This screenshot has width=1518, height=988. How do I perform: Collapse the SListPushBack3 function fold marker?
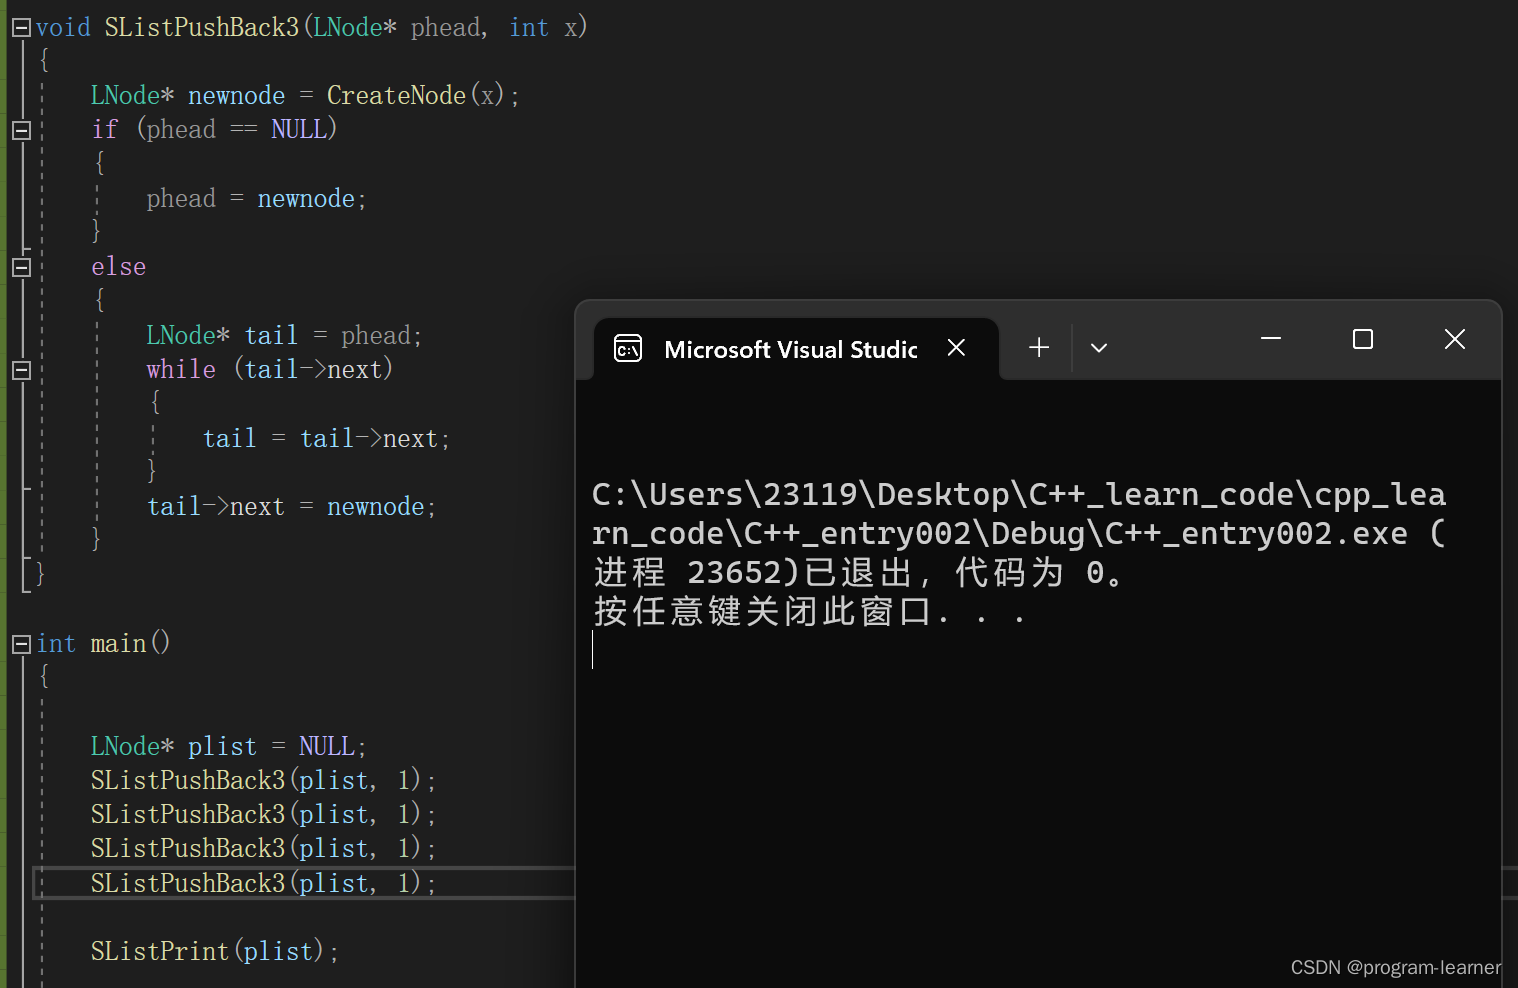pyautogui.click(x=21, y=28)
